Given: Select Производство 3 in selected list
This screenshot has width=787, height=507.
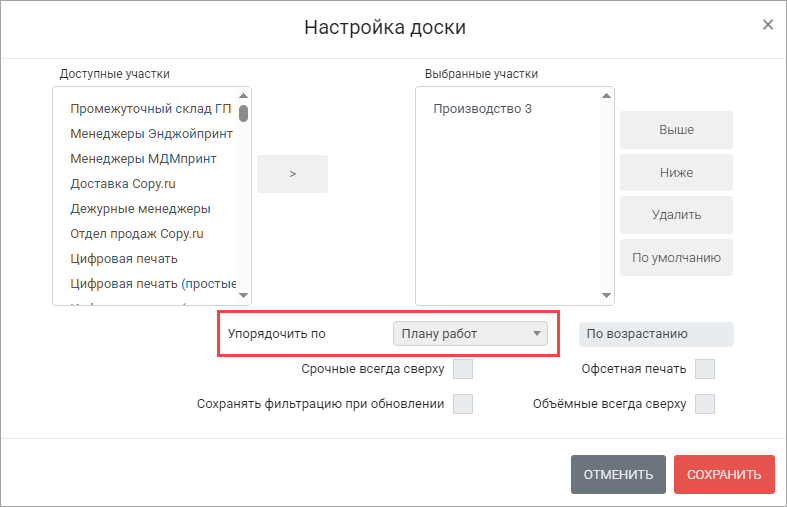Looking at the screenshot, I should pyautogui.click(x=482, y=109).
